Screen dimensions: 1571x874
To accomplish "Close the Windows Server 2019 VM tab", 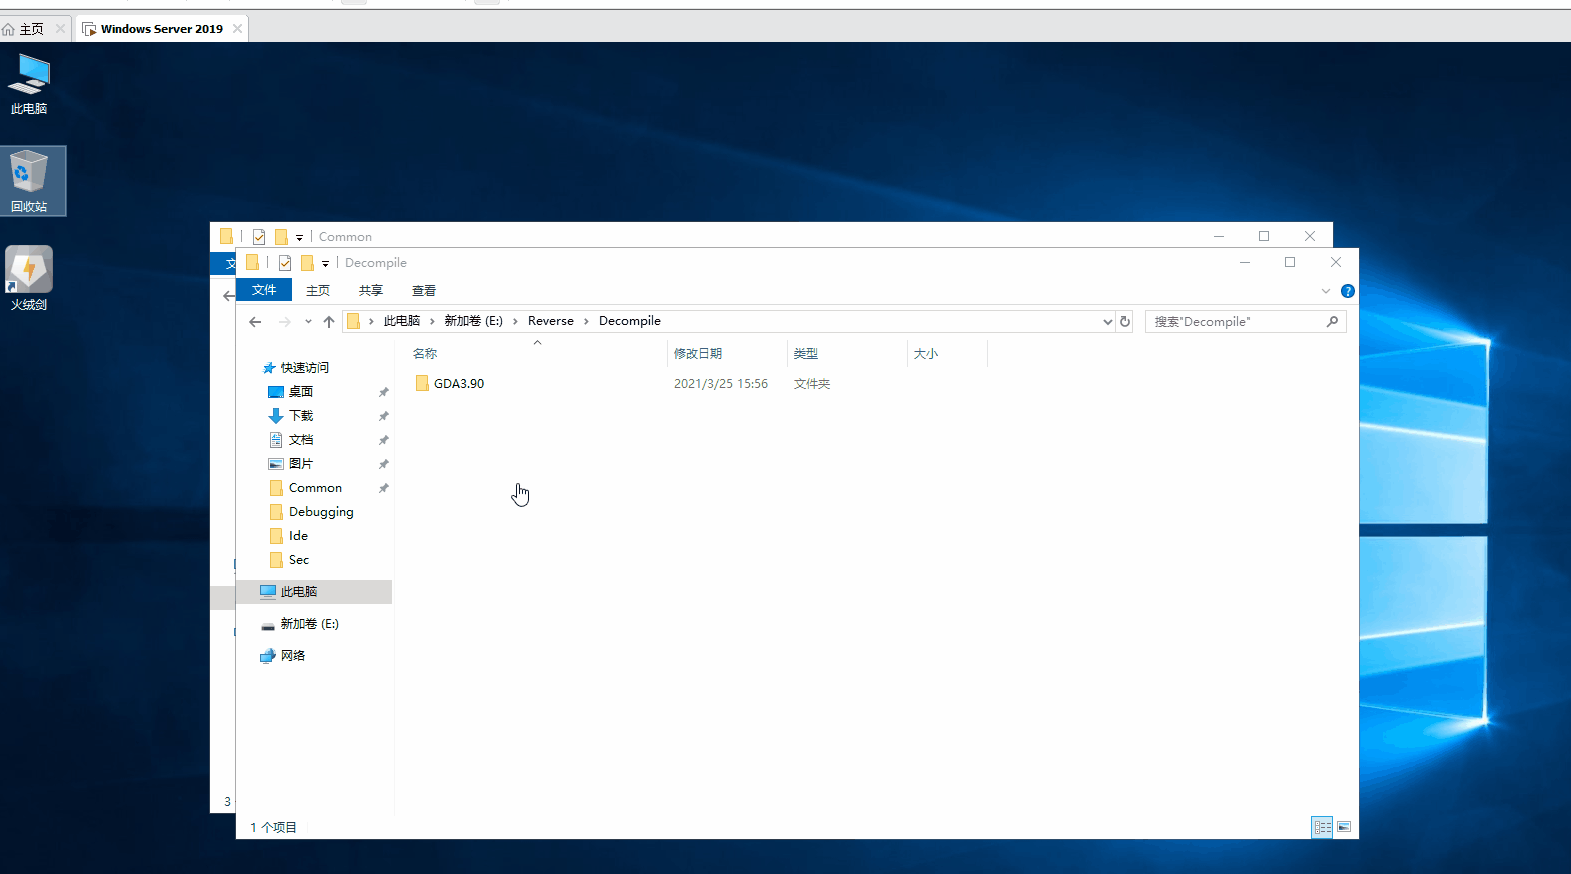I will [x=237, y=29].
